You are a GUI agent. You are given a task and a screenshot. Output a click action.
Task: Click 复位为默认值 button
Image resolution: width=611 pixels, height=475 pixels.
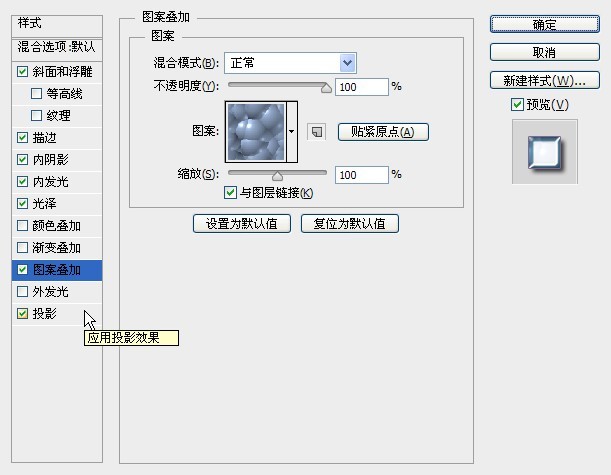coord(350,224)
